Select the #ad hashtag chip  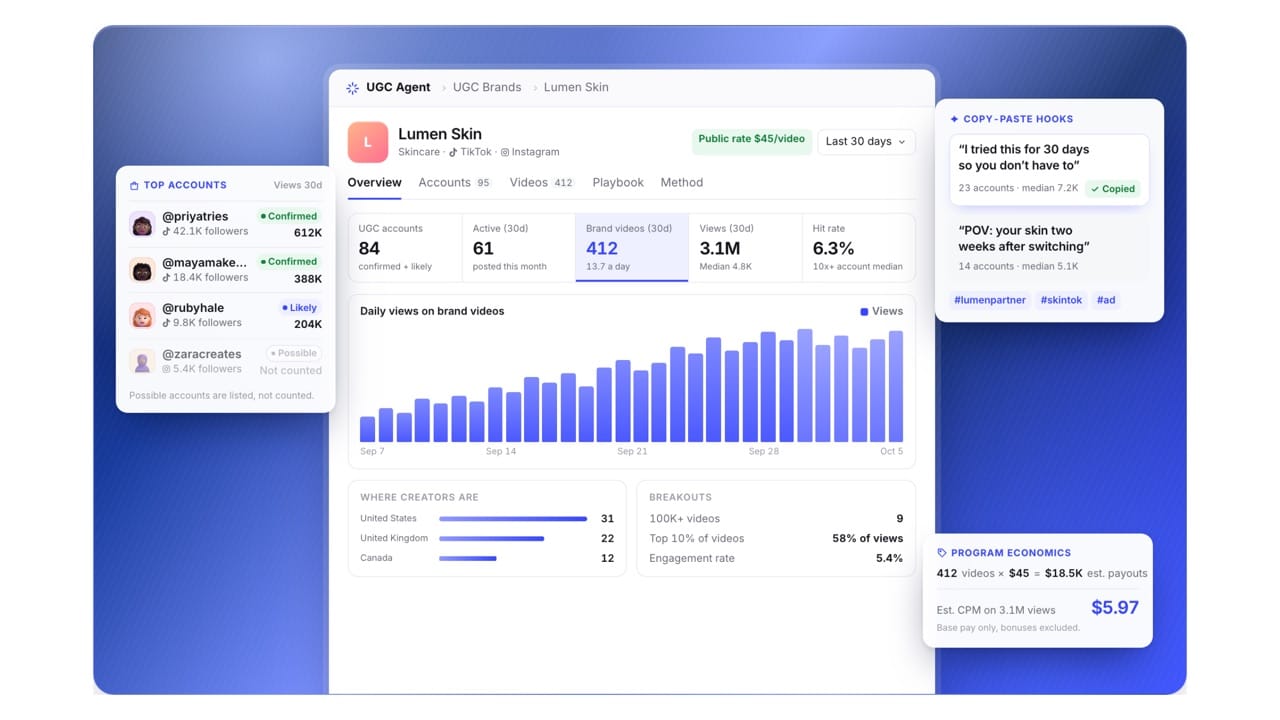(1106, 300)
